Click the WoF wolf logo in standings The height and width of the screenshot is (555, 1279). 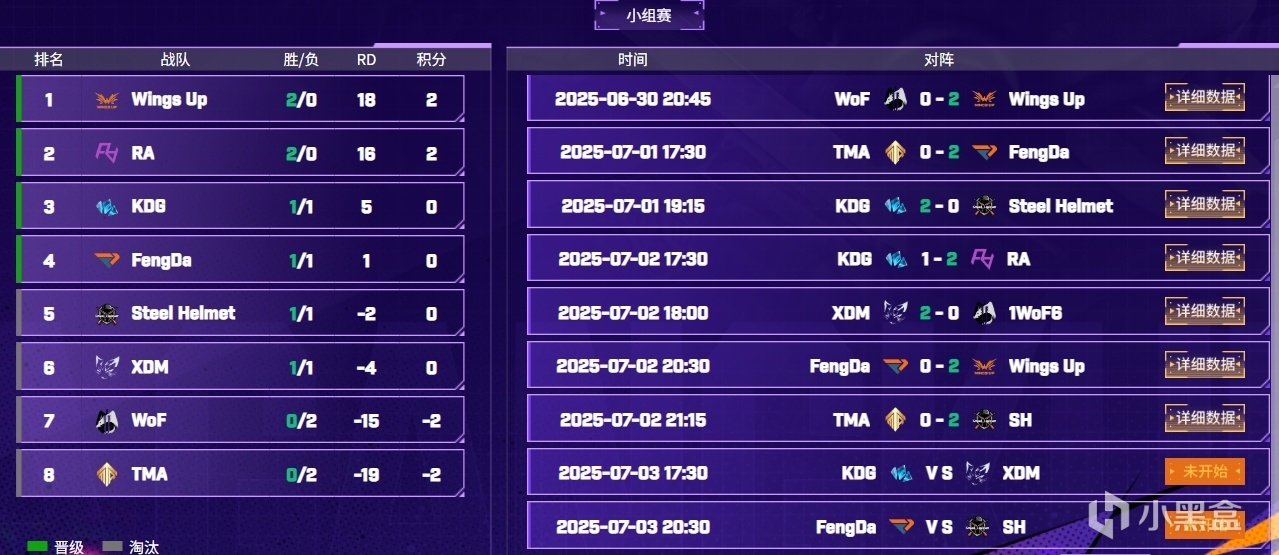click(x=106, y=420)
